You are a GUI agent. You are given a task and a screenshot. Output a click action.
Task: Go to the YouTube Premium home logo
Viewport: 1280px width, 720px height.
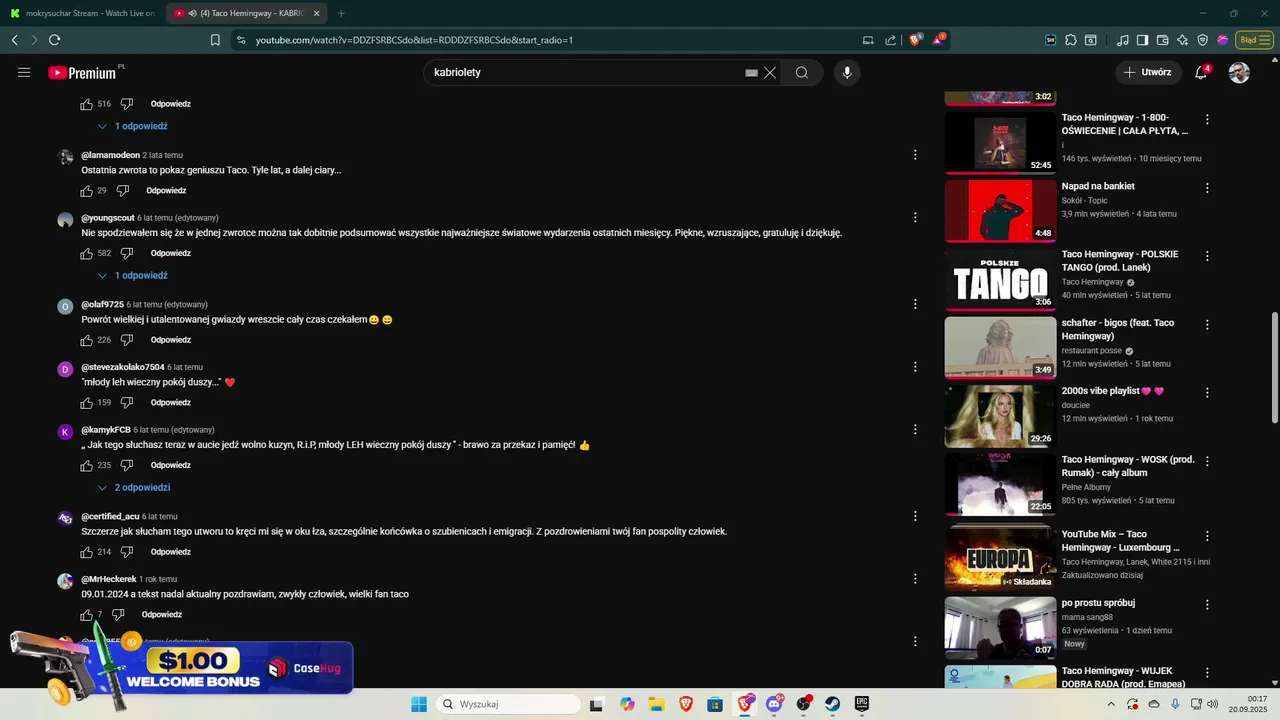83,73
